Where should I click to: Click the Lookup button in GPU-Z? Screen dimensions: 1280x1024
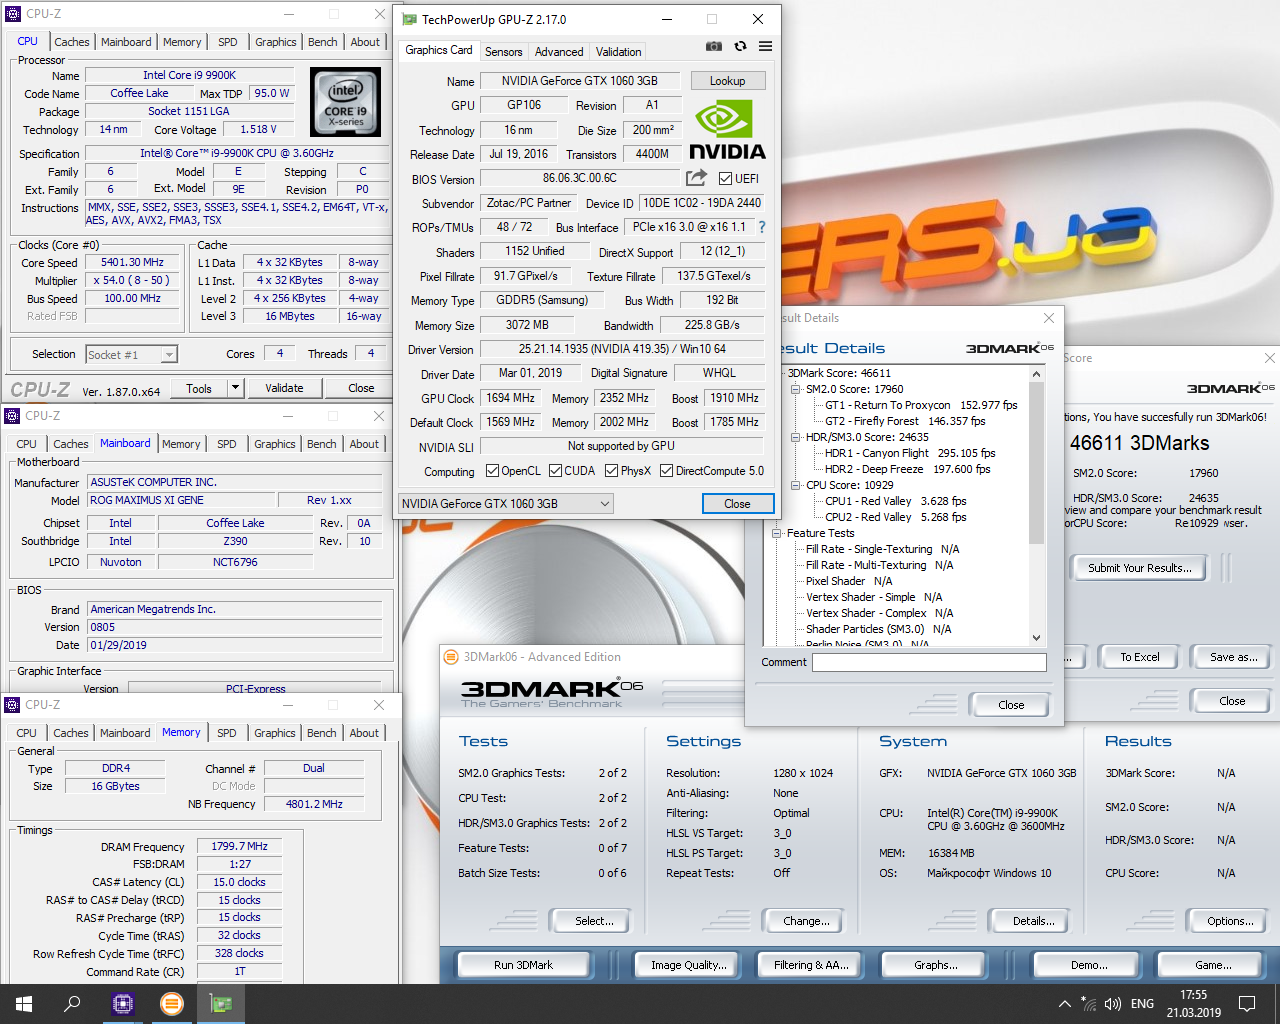(727, 81)
